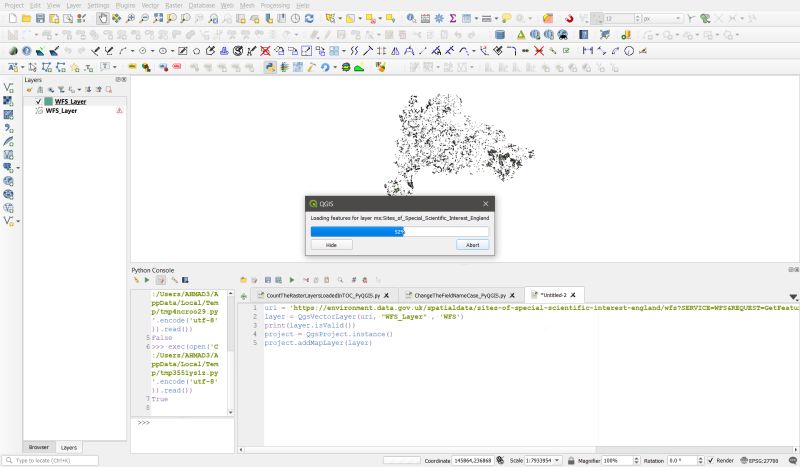Image resolution: width=800 pixels, height=467 pixels.
Task: Switch to CountTheRasterLayersLoadedInTOC_PyQGIS.py tab
Action: 323,296
